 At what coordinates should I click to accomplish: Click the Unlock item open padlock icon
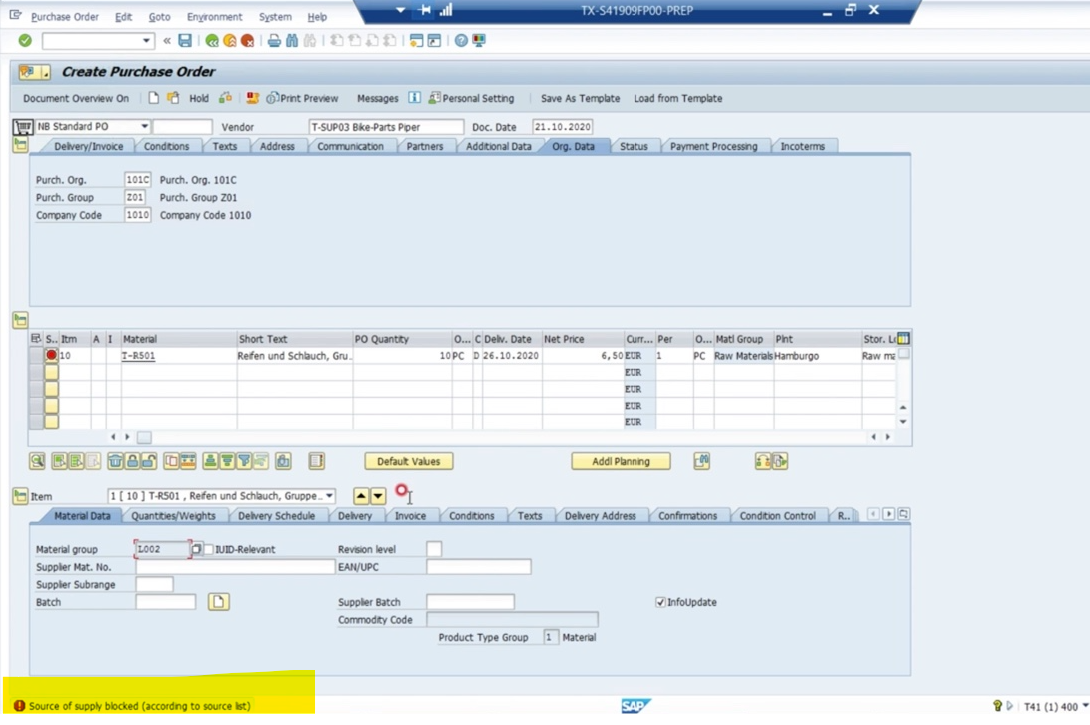[x=149, y=461]
